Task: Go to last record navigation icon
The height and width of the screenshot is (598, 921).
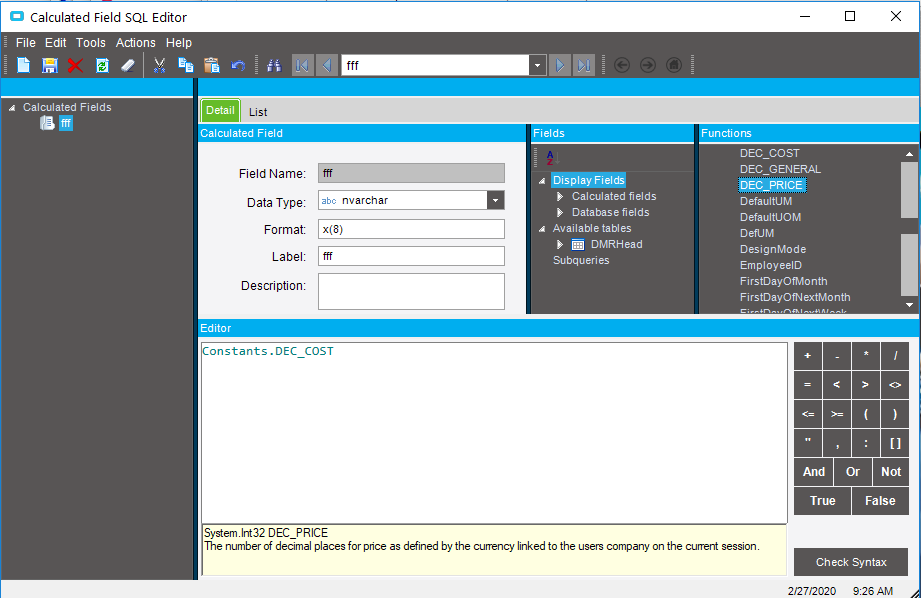Action: pos(584,65)
